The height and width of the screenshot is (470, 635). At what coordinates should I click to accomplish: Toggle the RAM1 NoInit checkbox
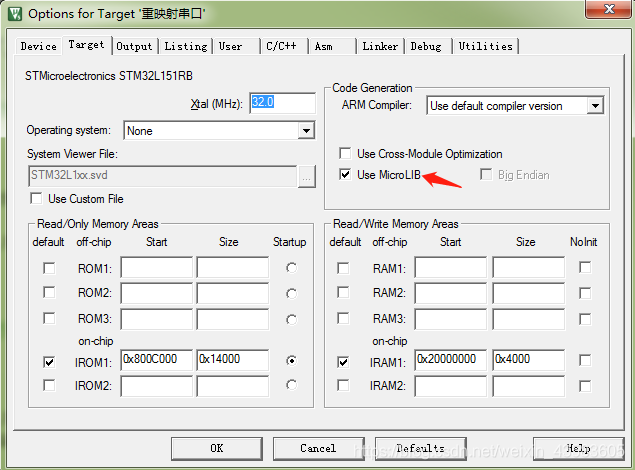[x=585, y=267]
